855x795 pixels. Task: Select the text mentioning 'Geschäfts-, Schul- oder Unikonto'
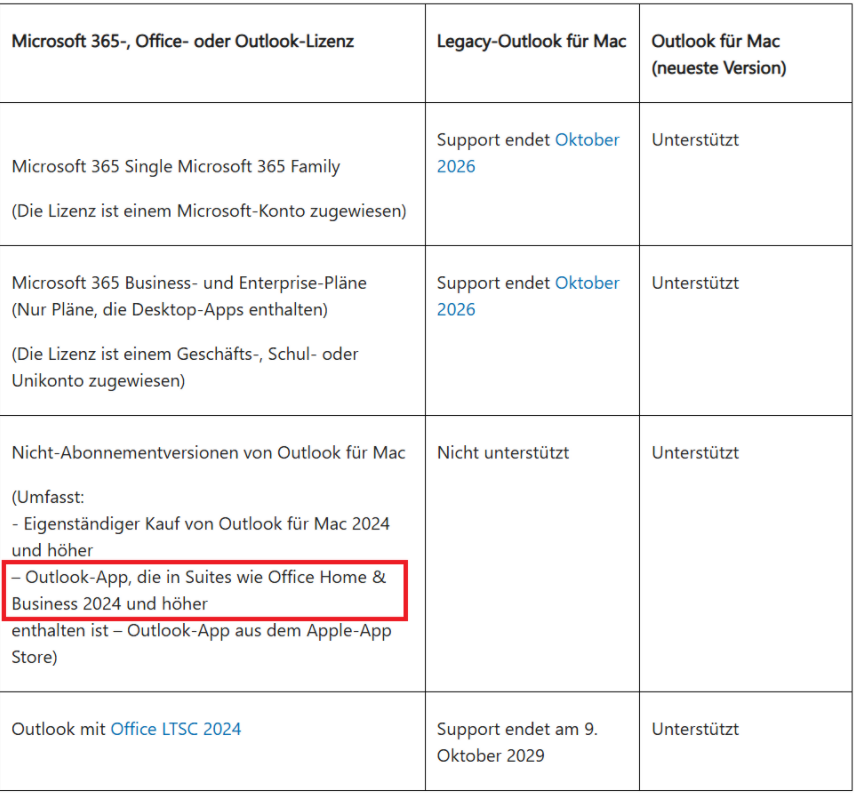pos(185,368)
